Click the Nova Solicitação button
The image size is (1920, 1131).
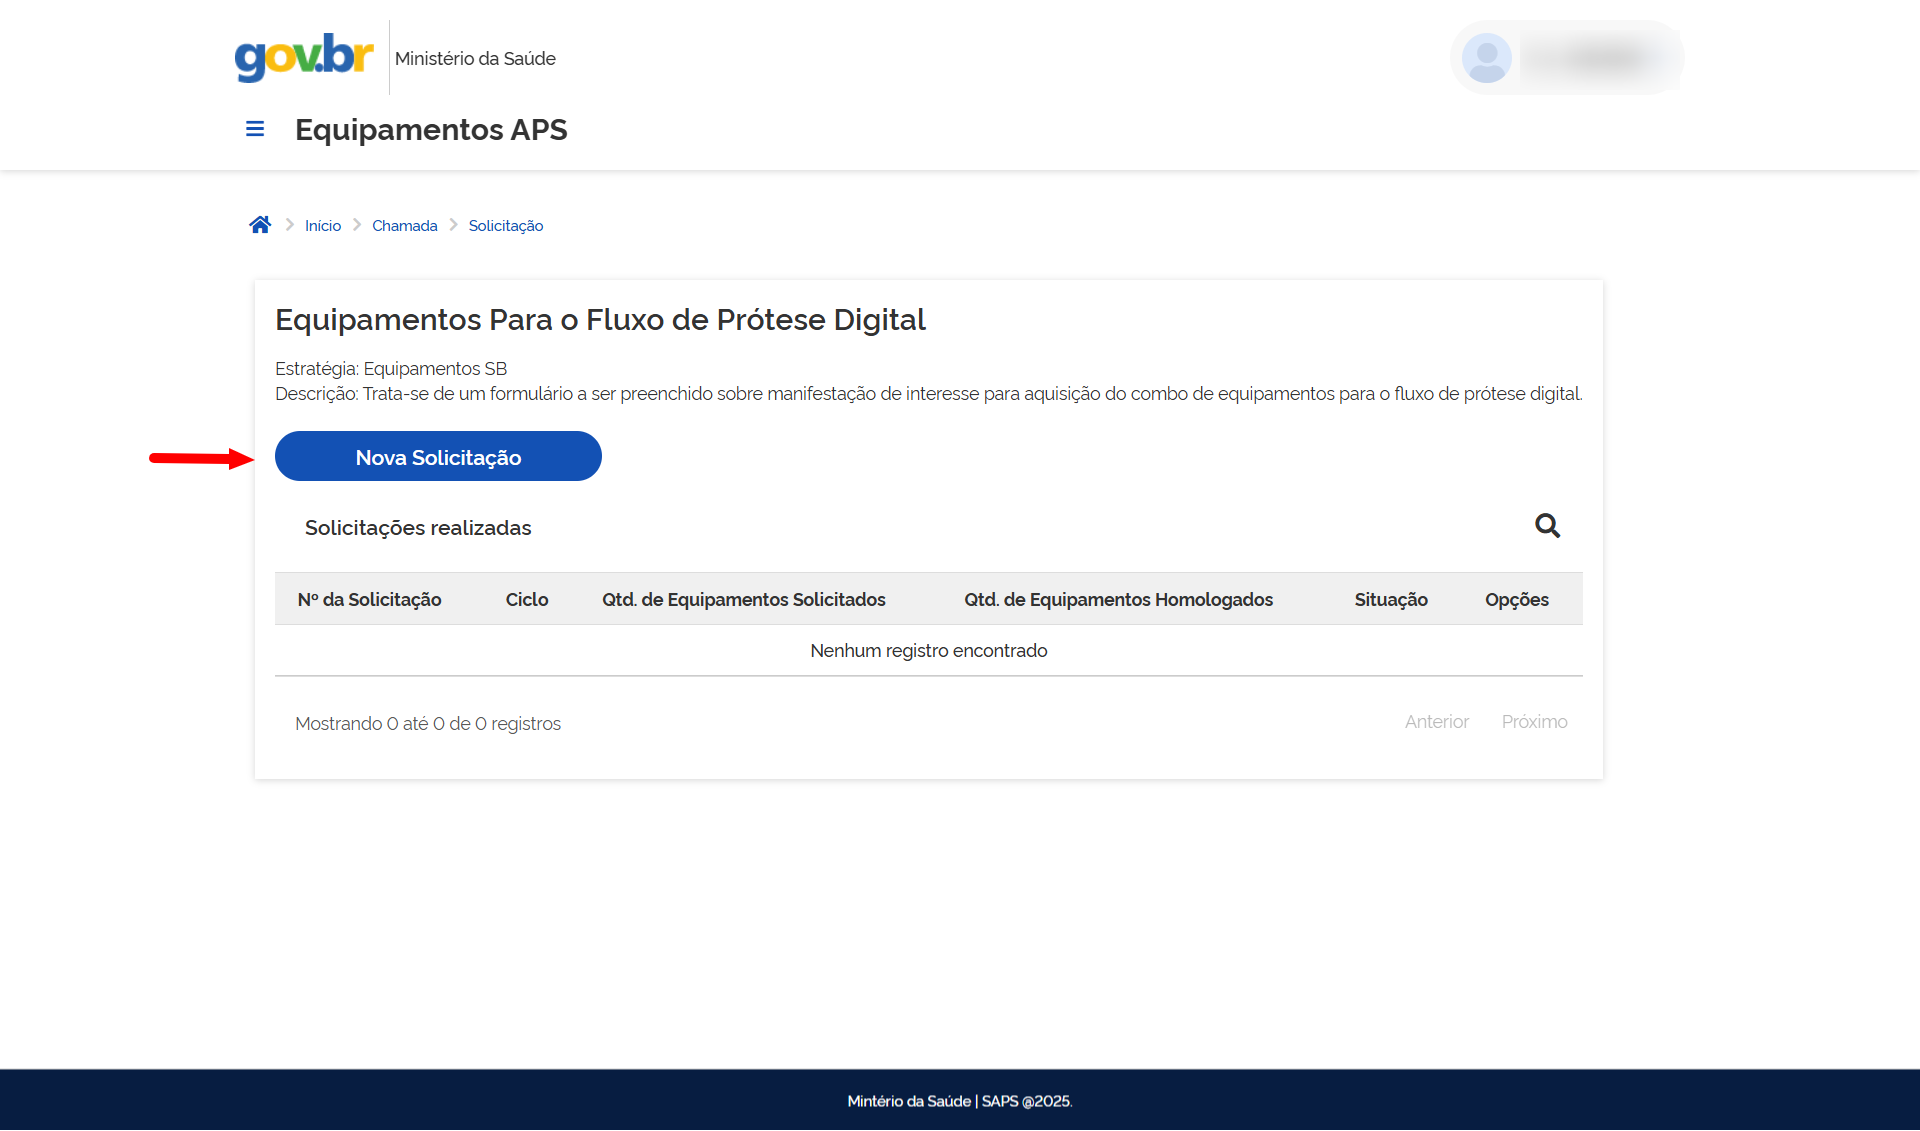click(x=438, y=456)
